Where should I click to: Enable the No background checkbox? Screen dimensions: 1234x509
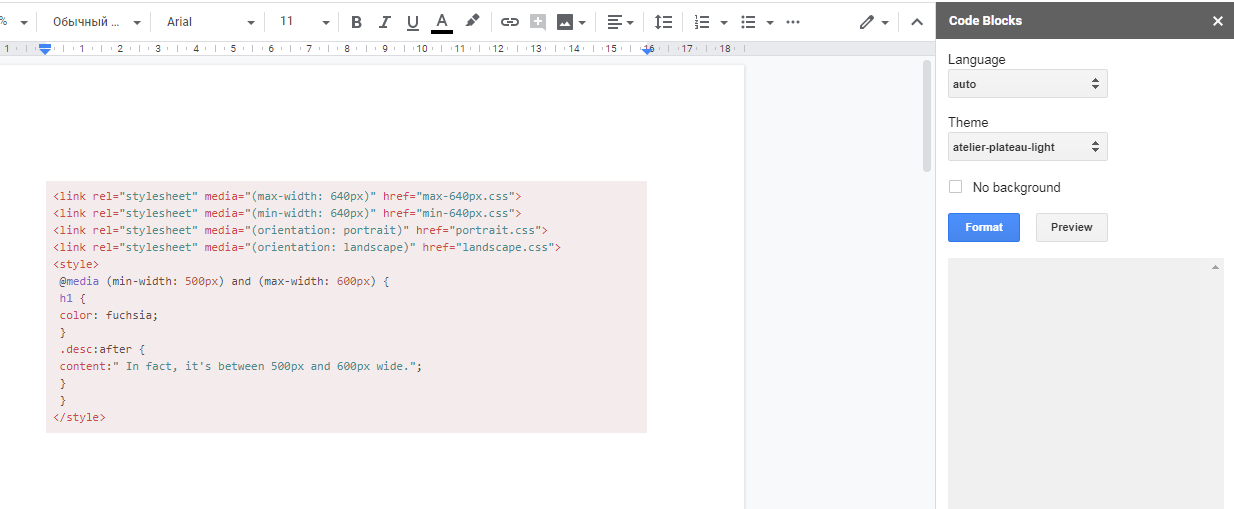pyautogui.click(x=955, y=187)
